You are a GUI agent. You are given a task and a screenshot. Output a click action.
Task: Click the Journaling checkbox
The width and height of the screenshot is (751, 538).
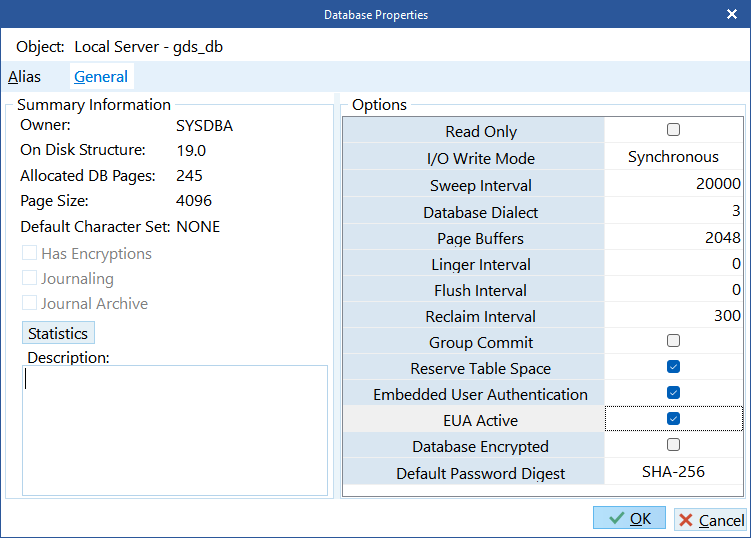click(x=29, y=277)
